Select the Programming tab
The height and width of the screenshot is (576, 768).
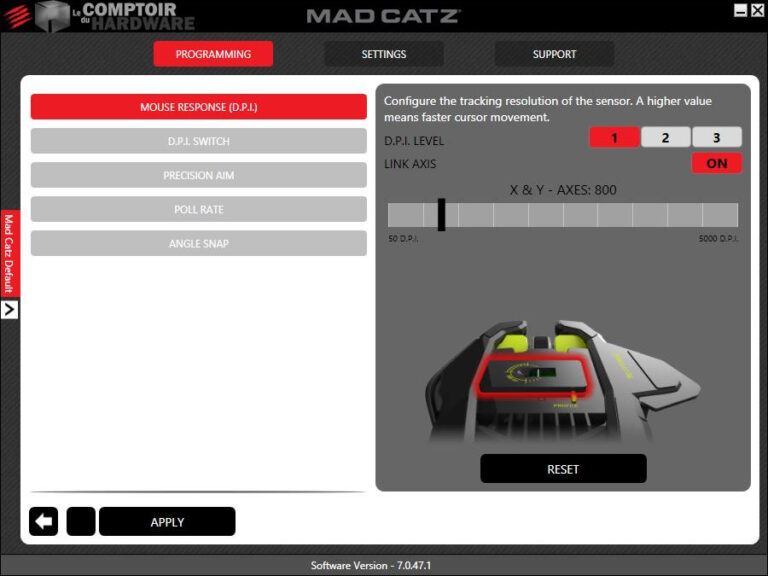(x=213, y=54)
